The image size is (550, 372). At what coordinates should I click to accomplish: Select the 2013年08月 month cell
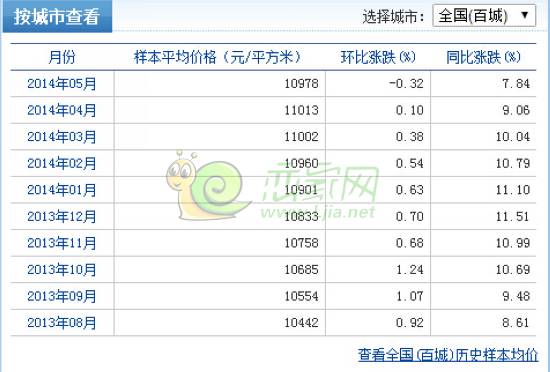pos(62,323)
